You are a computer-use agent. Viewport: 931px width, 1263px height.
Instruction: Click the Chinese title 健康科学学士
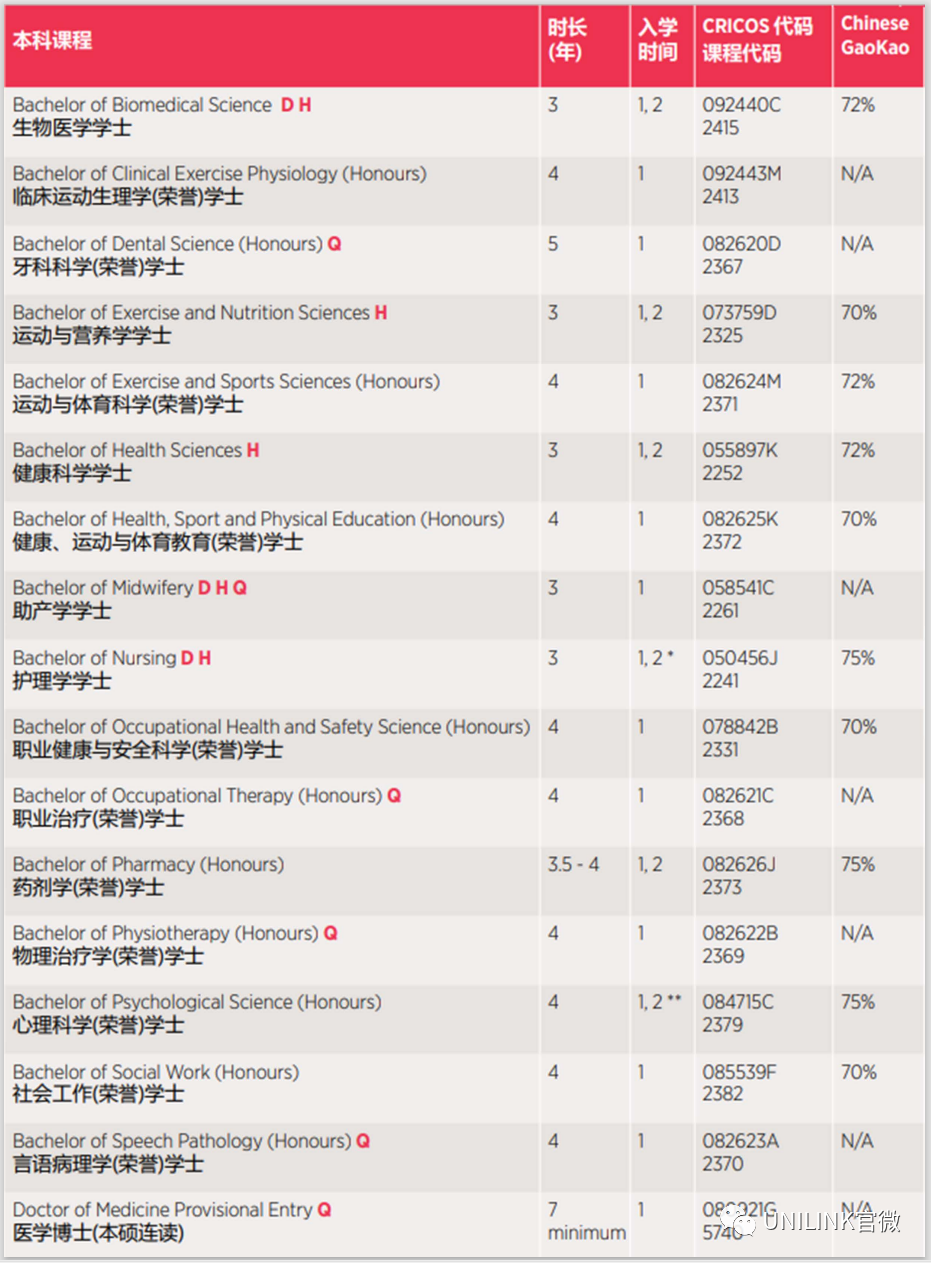pos(72,474)
